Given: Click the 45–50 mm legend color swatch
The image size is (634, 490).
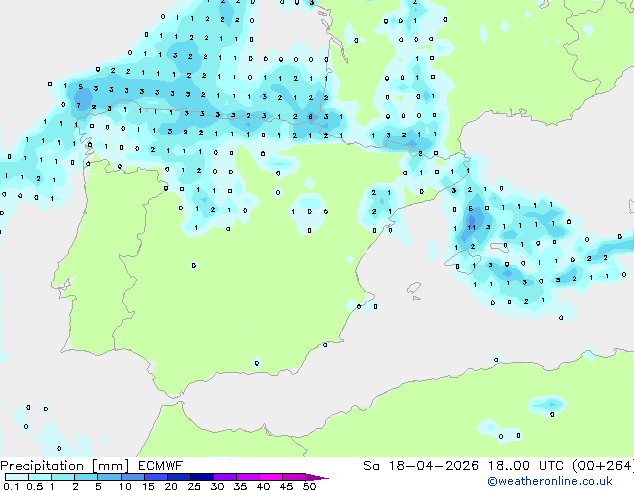Looking at the screenshot, I should pyautogui.click(x=294, y=477).
